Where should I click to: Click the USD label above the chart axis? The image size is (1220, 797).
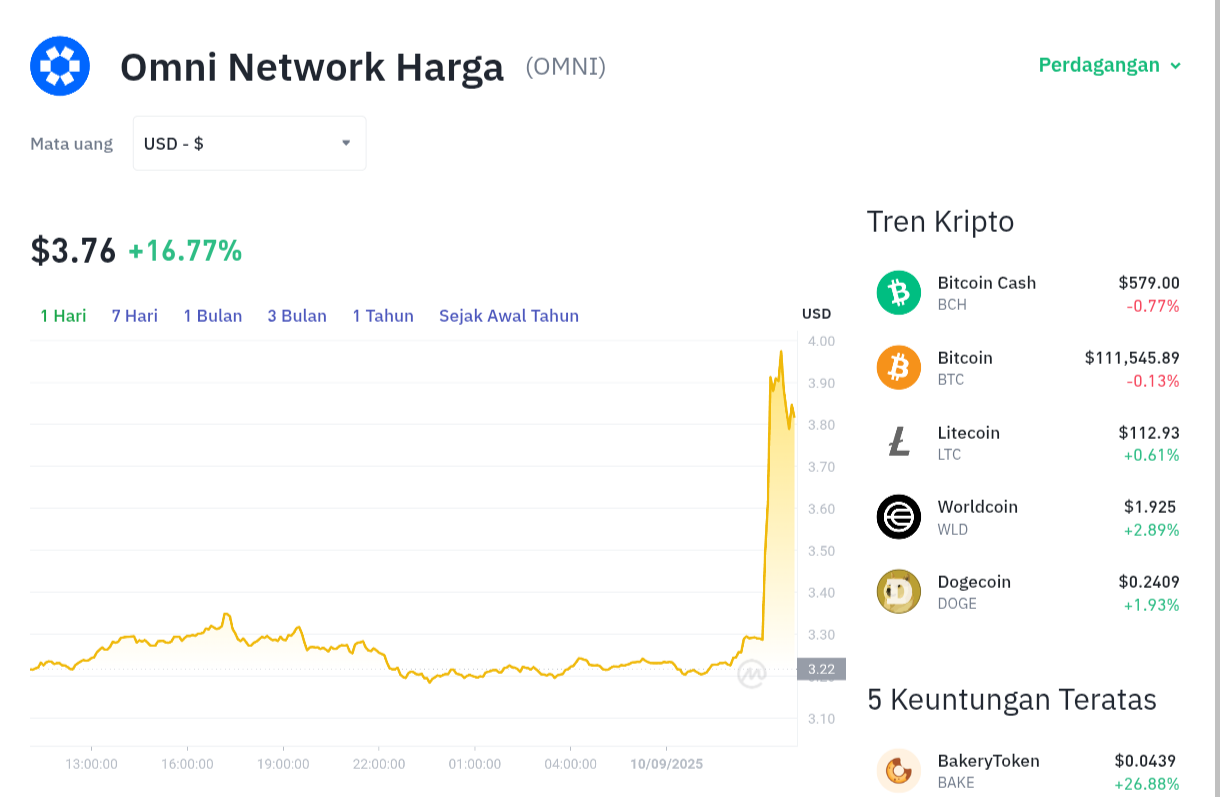click(816, 314)
